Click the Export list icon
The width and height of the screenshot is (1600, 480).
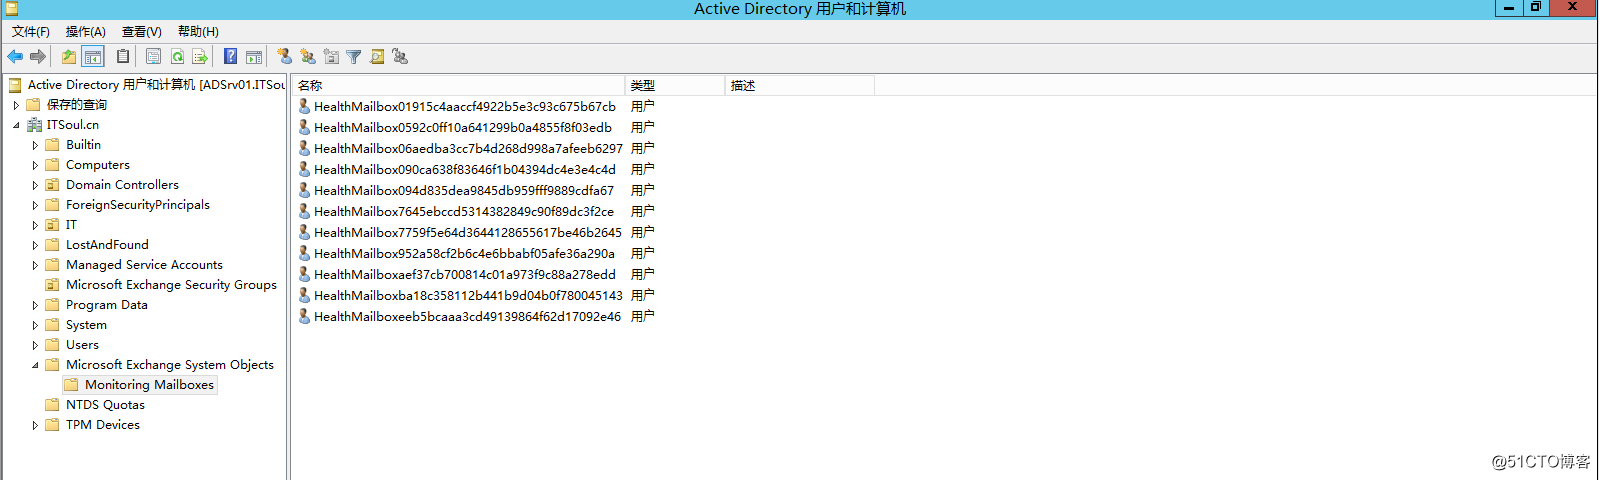200,57
